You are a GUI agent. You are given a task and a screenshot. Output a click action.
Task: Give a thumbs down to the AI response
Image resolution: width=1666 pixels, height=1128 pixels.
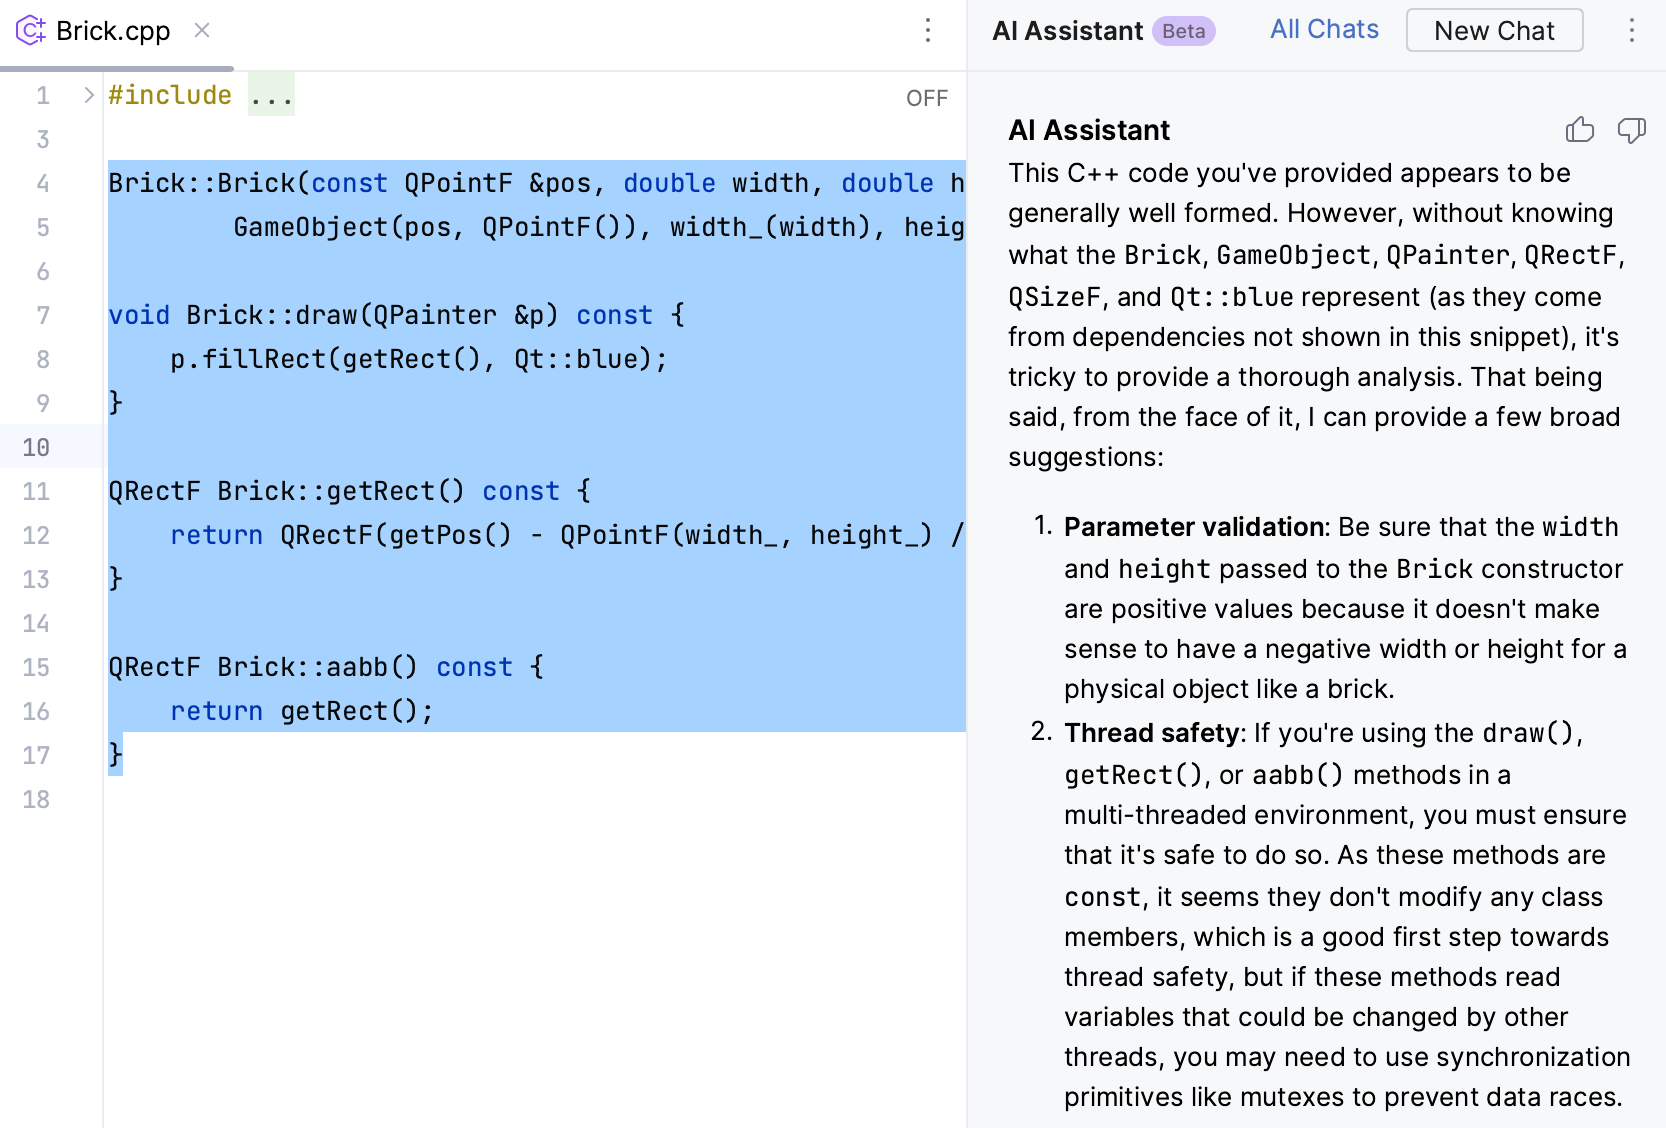[1630, 130]
